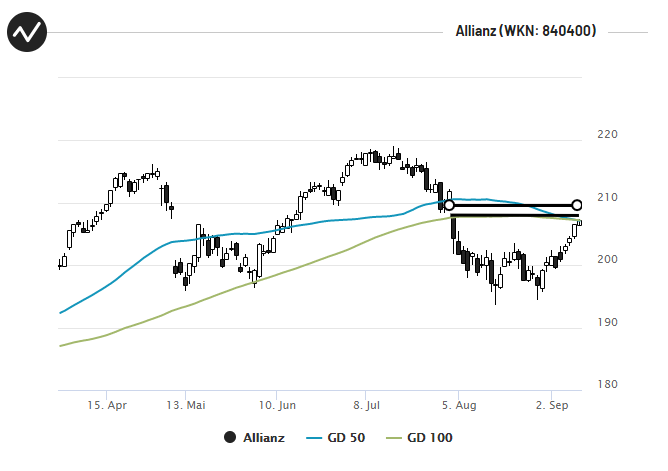Click the 2. Sep date label
Viewport: 668px width, 471px height.
(x=552, y=405)
